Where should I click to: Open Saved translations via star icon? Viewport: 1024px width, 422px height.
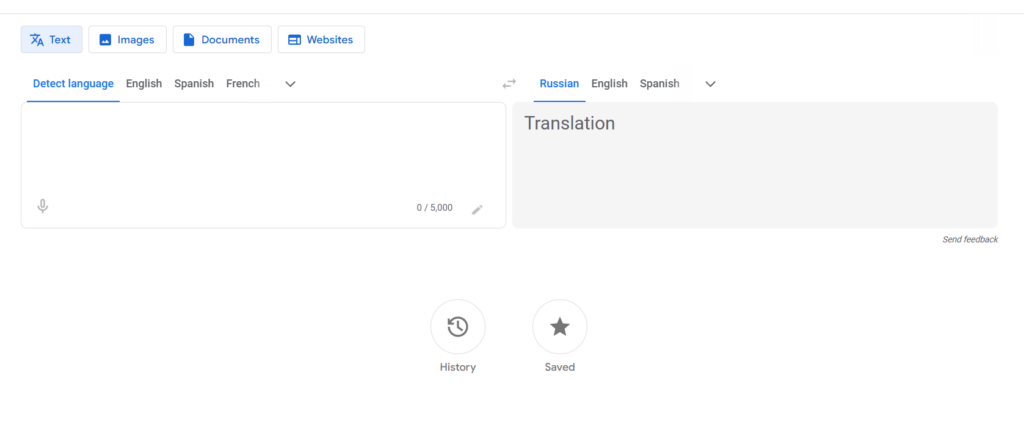[x=560, y=327]
